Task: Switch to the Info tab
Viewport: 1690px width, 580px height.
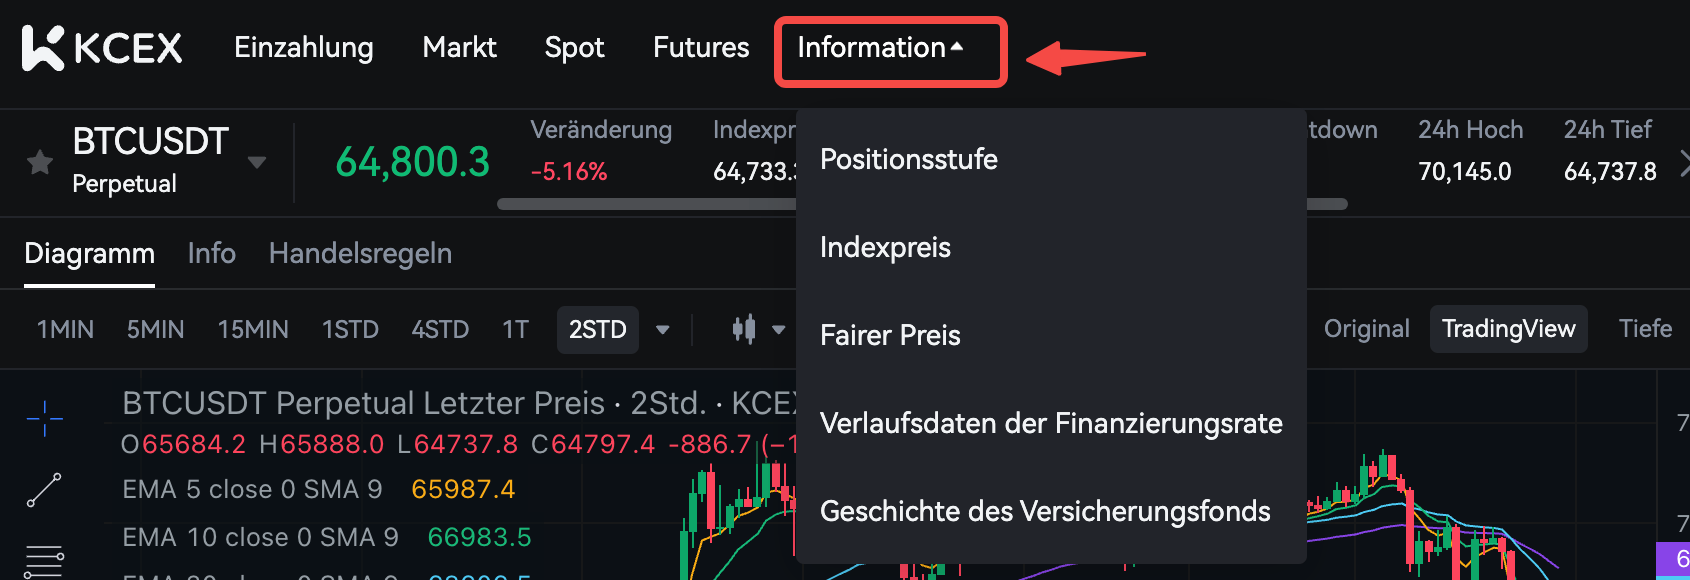Action: tap(212, 254)
